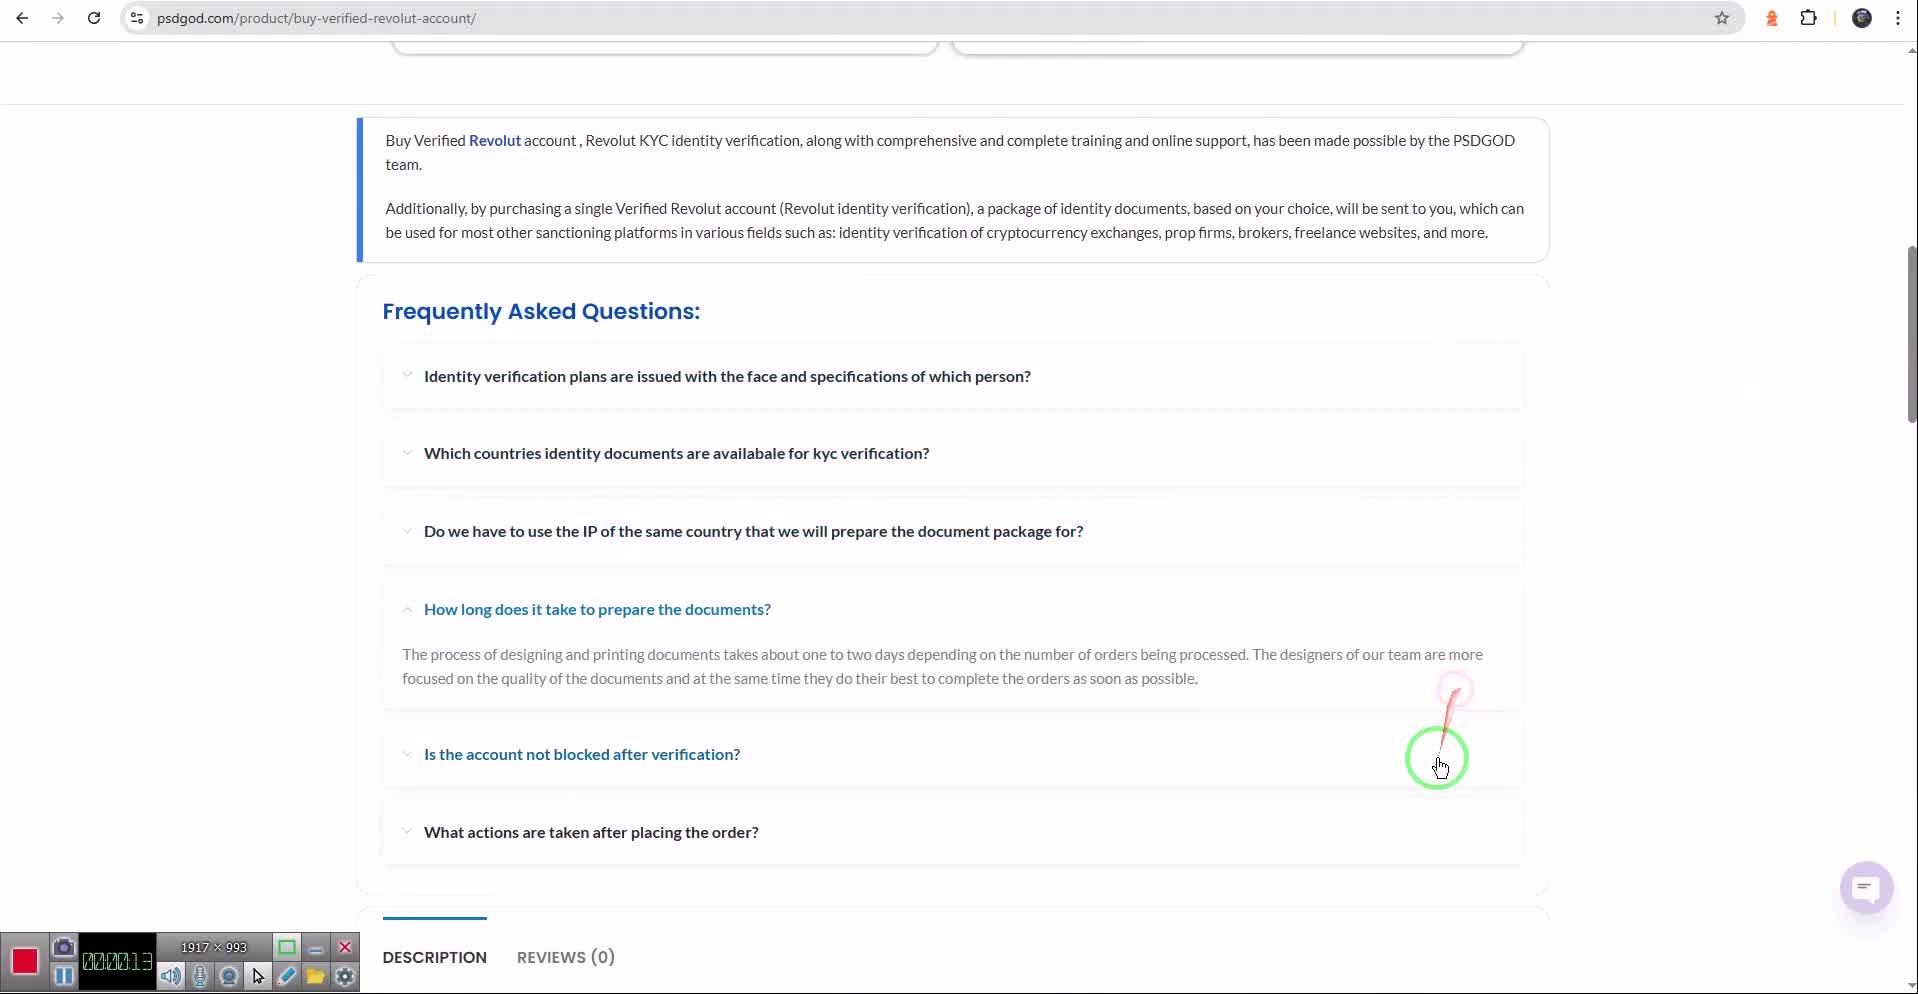This screenshot has width=1918, height=994.
Task: Select the pencil drawing tool in recorder
Action: coord(287,976)
